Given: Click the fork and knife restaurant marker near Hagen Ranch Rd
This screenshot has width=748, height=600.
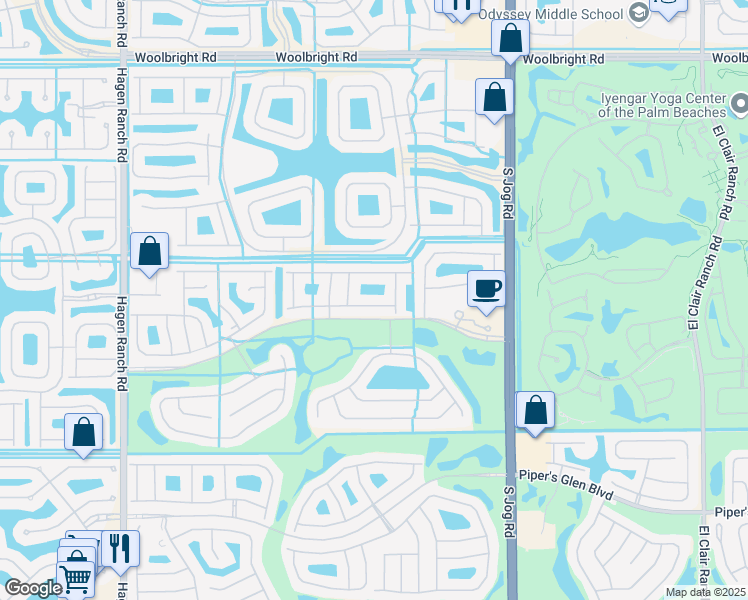Looking at the screenshot, I should point(120,551).
